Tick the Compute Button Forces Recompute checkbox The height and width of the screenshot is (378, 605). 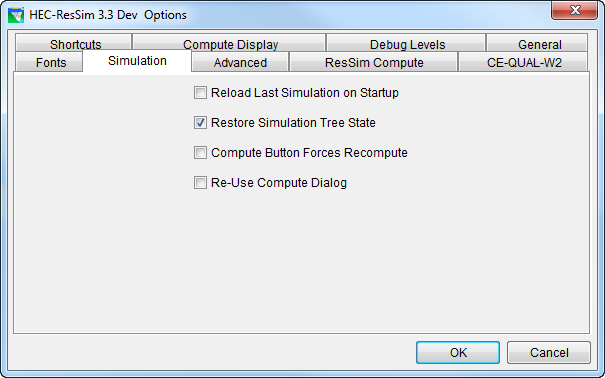pos(200,153)
